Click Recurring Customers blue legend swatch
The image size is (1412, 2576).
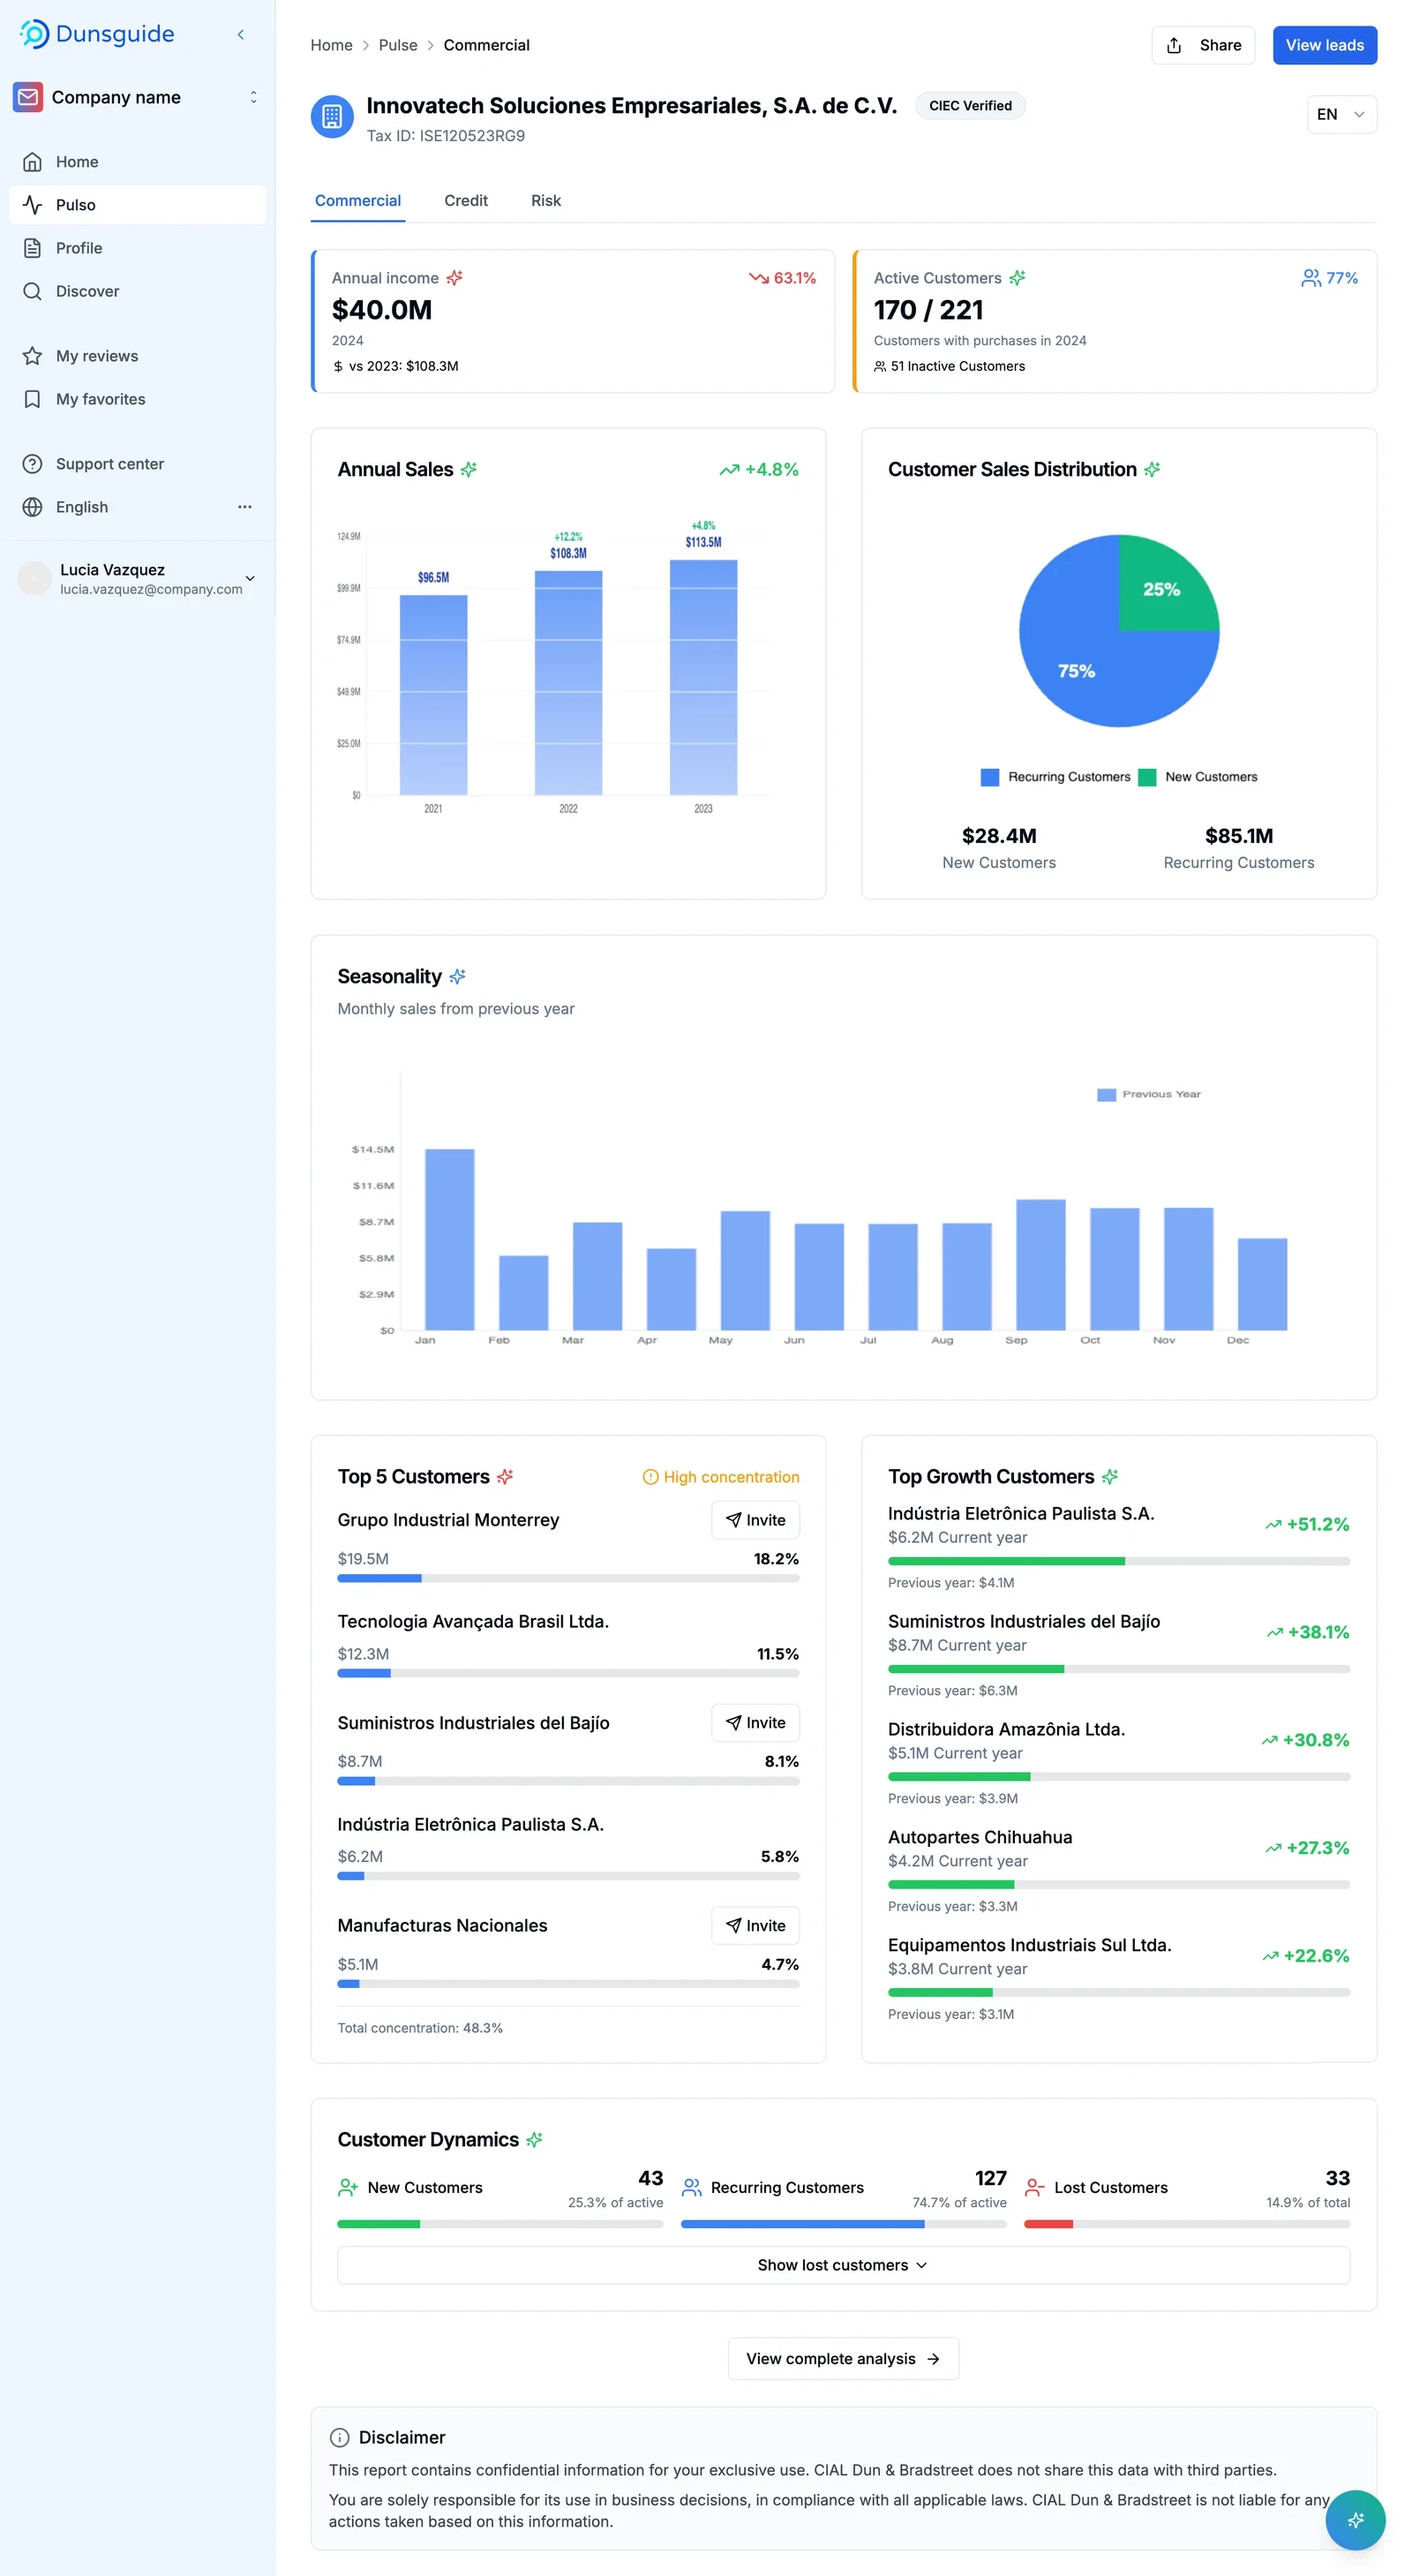pyautogui.click(x=990, y=777)
